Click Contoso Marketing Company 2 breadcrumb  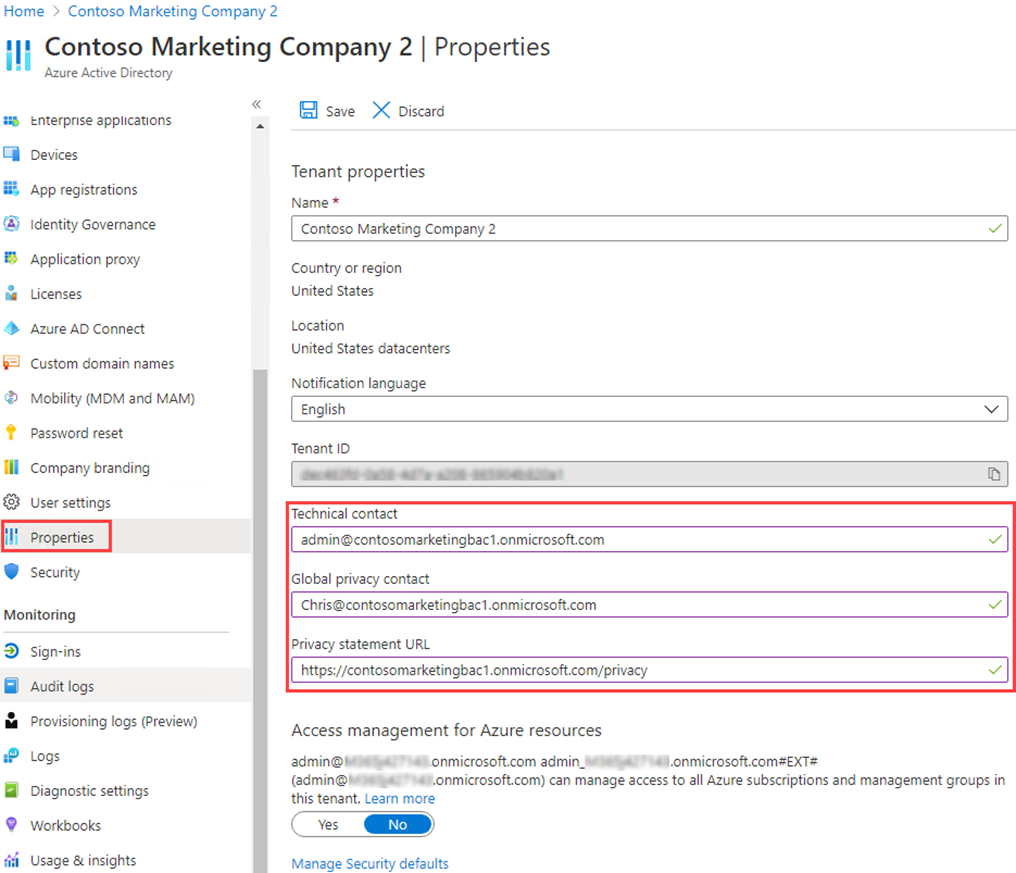tap(172, 11)
